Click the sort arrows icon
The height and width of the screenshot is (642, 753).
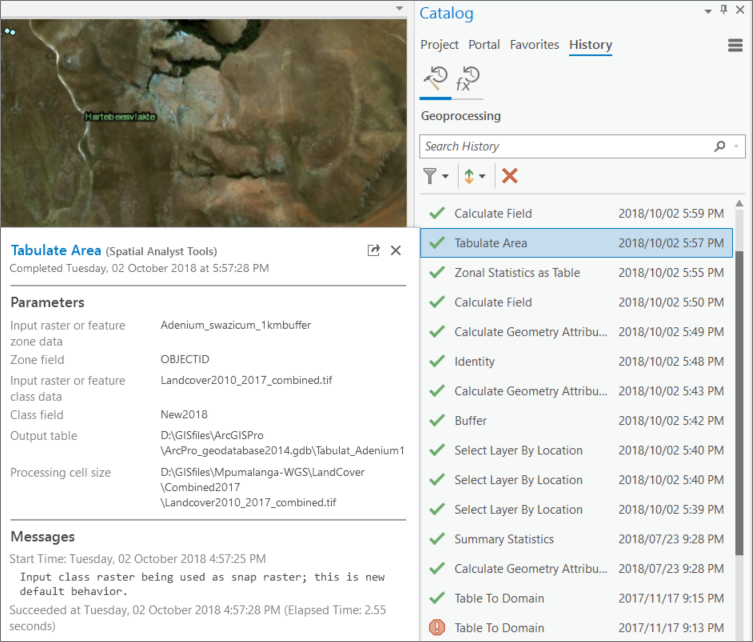469,176
